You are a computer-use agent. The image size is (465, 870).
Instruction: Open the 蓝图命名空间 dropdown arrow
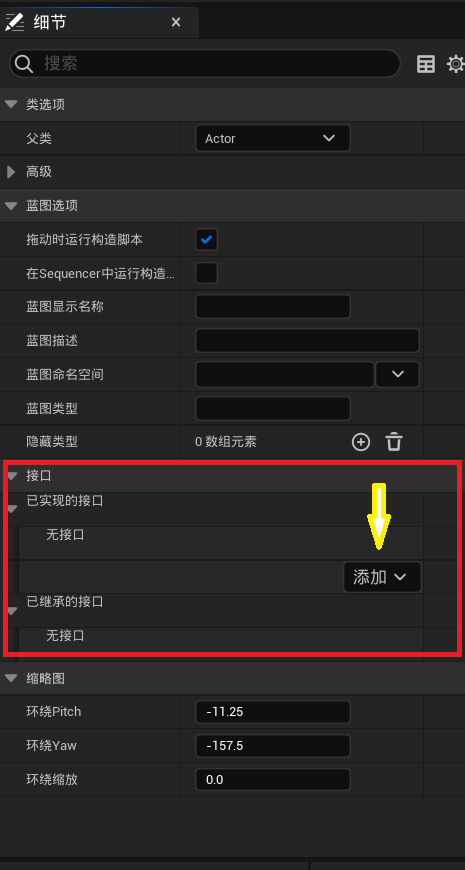tap(397, 375)
